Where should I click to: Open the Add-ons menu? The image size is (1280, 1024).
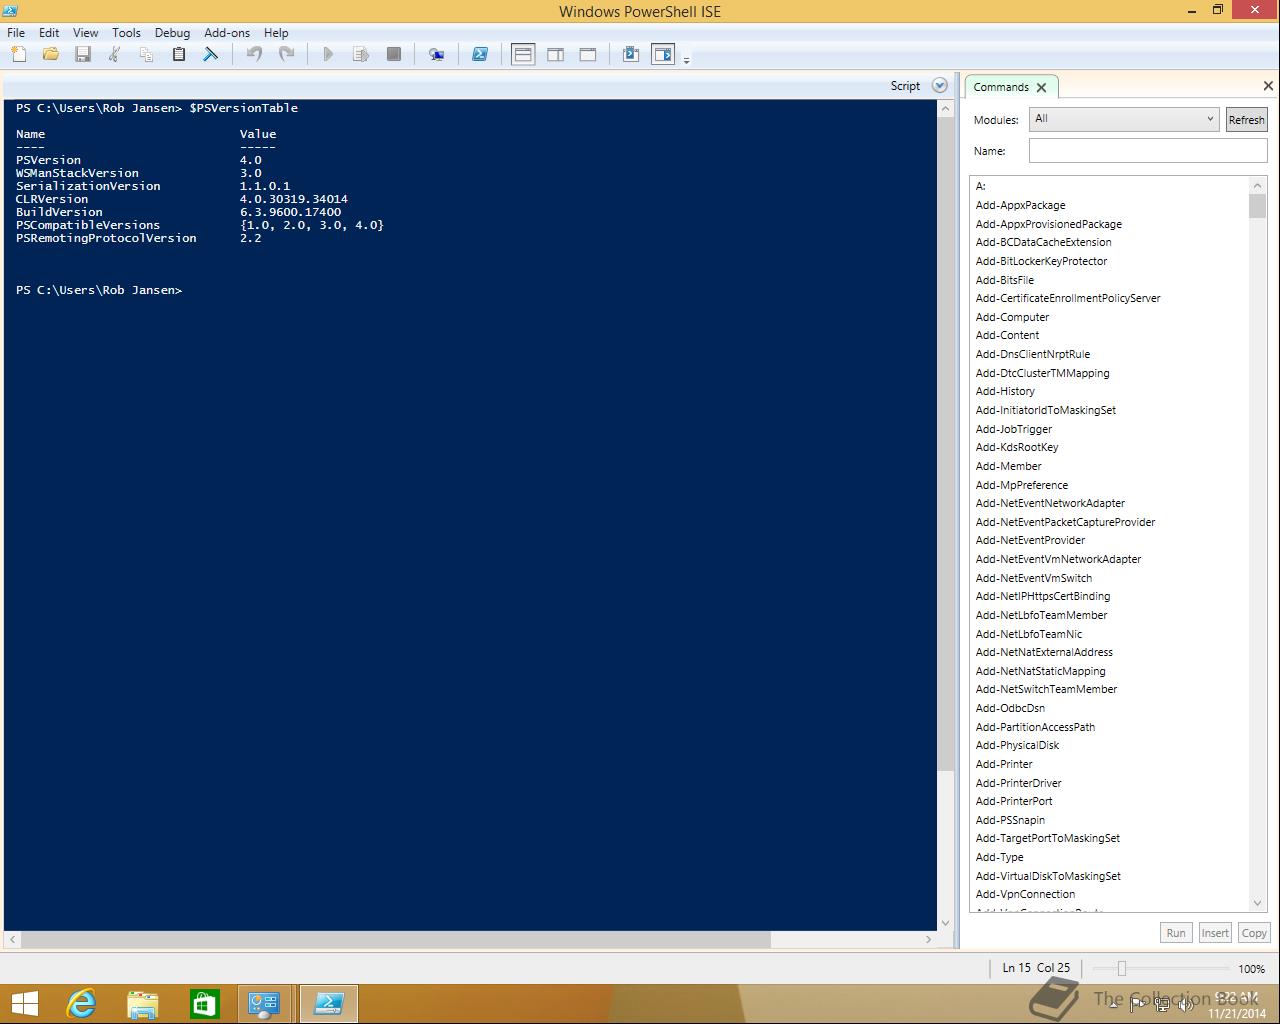point(227,32)
